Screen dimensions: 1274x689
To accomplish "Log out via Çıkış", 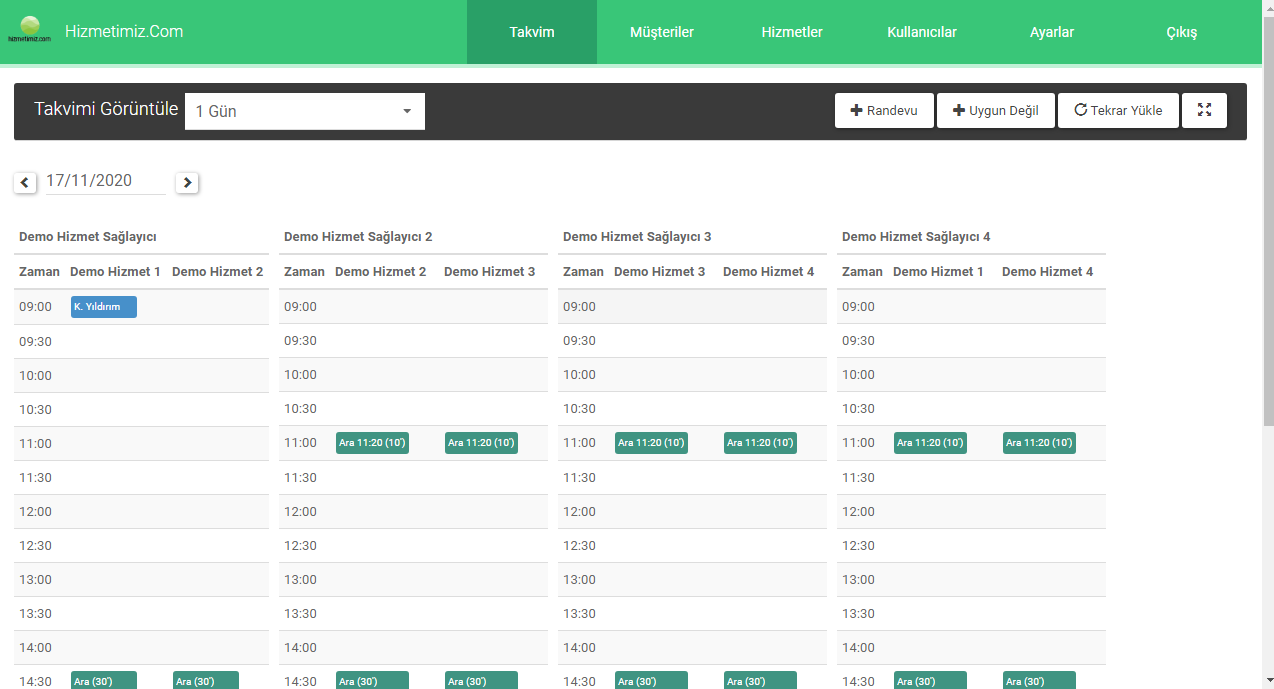I will [x=1181, y=32].
